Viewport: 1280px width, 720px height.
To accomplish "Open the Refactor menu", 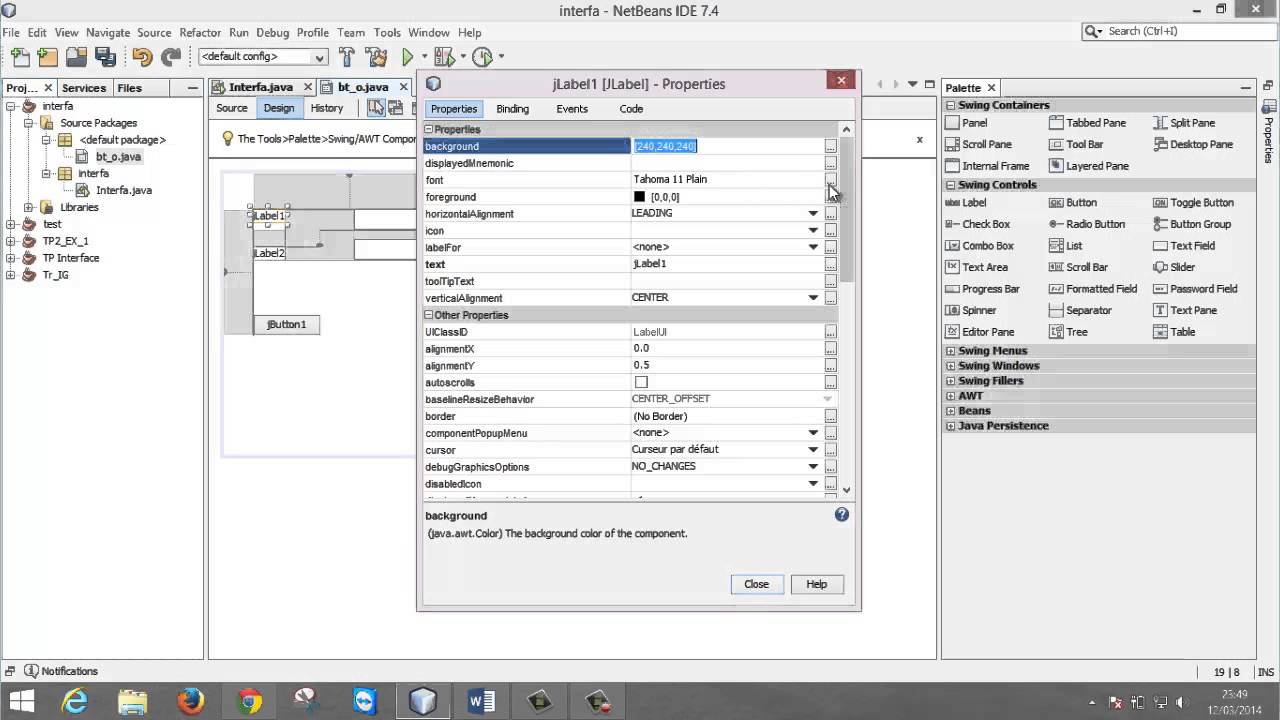I will pyautogui.click(x=200, y=32).
